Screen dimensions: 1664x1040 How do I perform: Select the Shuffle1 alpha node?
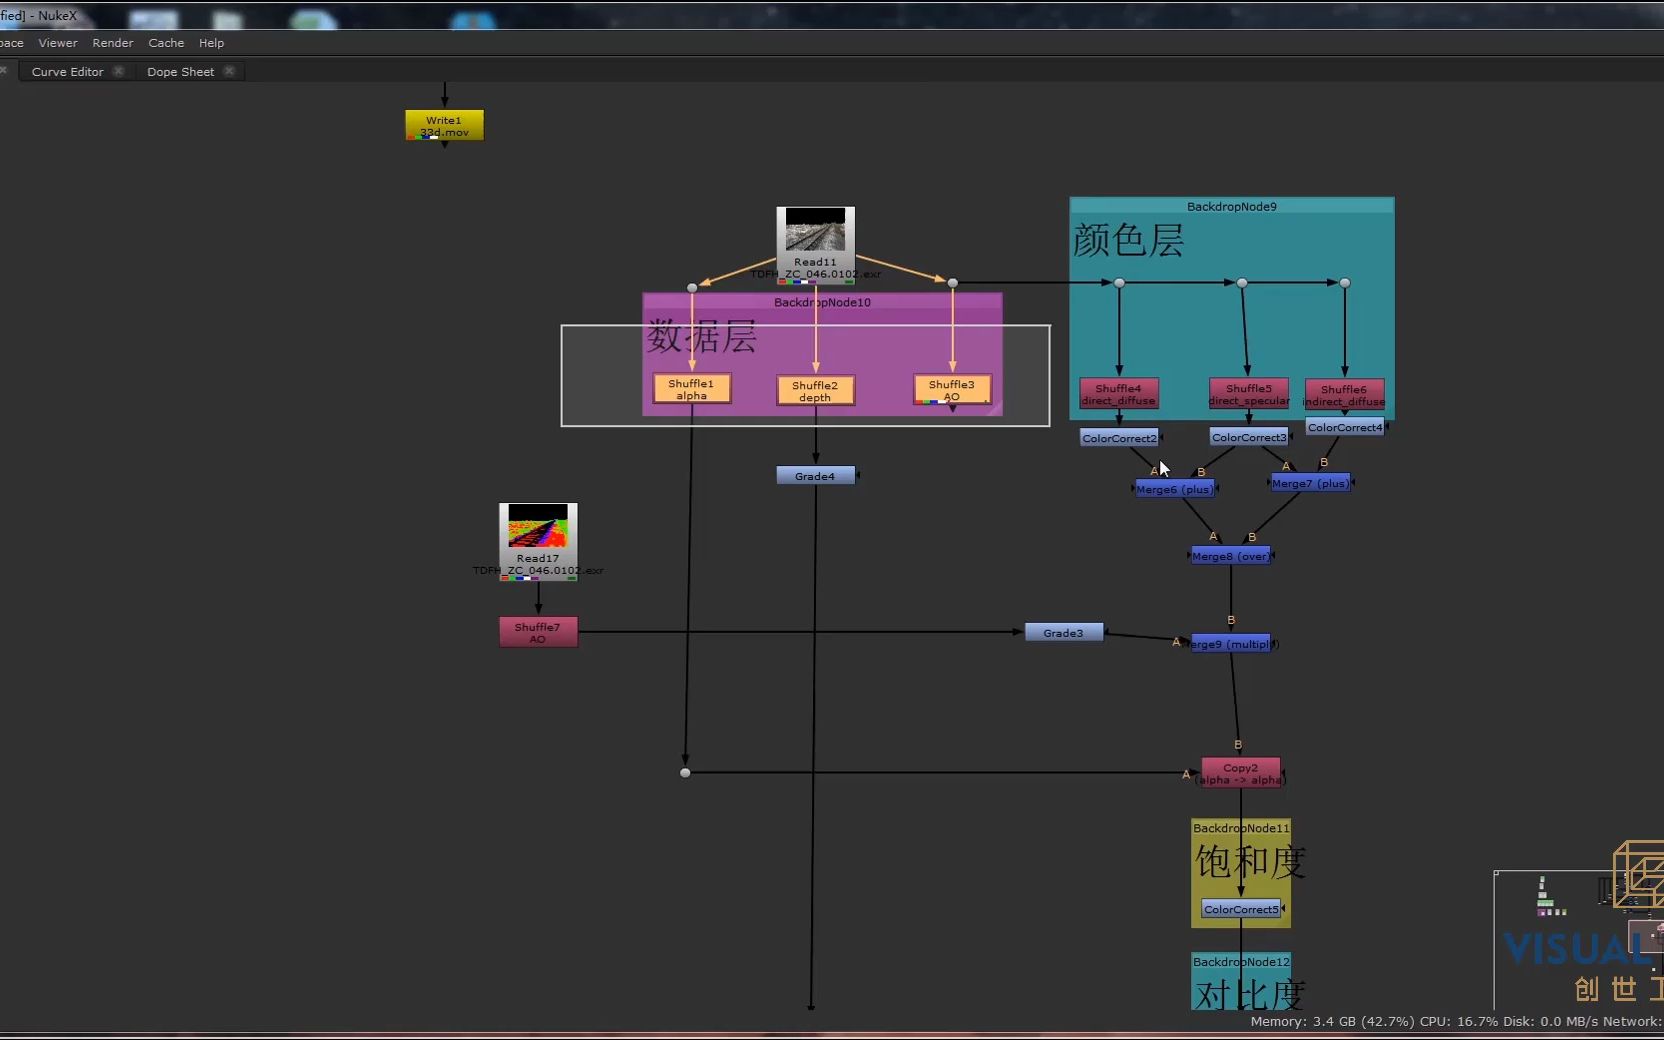(691, 389)
